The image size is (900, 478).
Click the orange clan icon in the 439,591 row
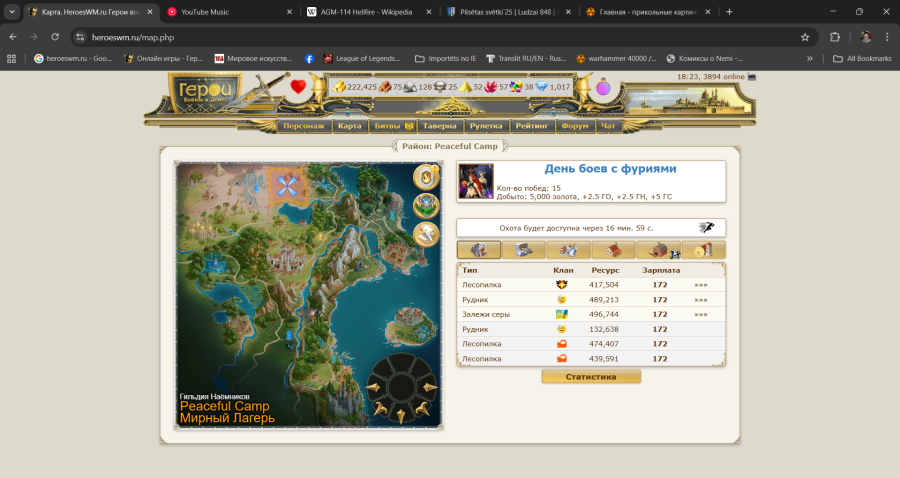click(x=561, y=359)
